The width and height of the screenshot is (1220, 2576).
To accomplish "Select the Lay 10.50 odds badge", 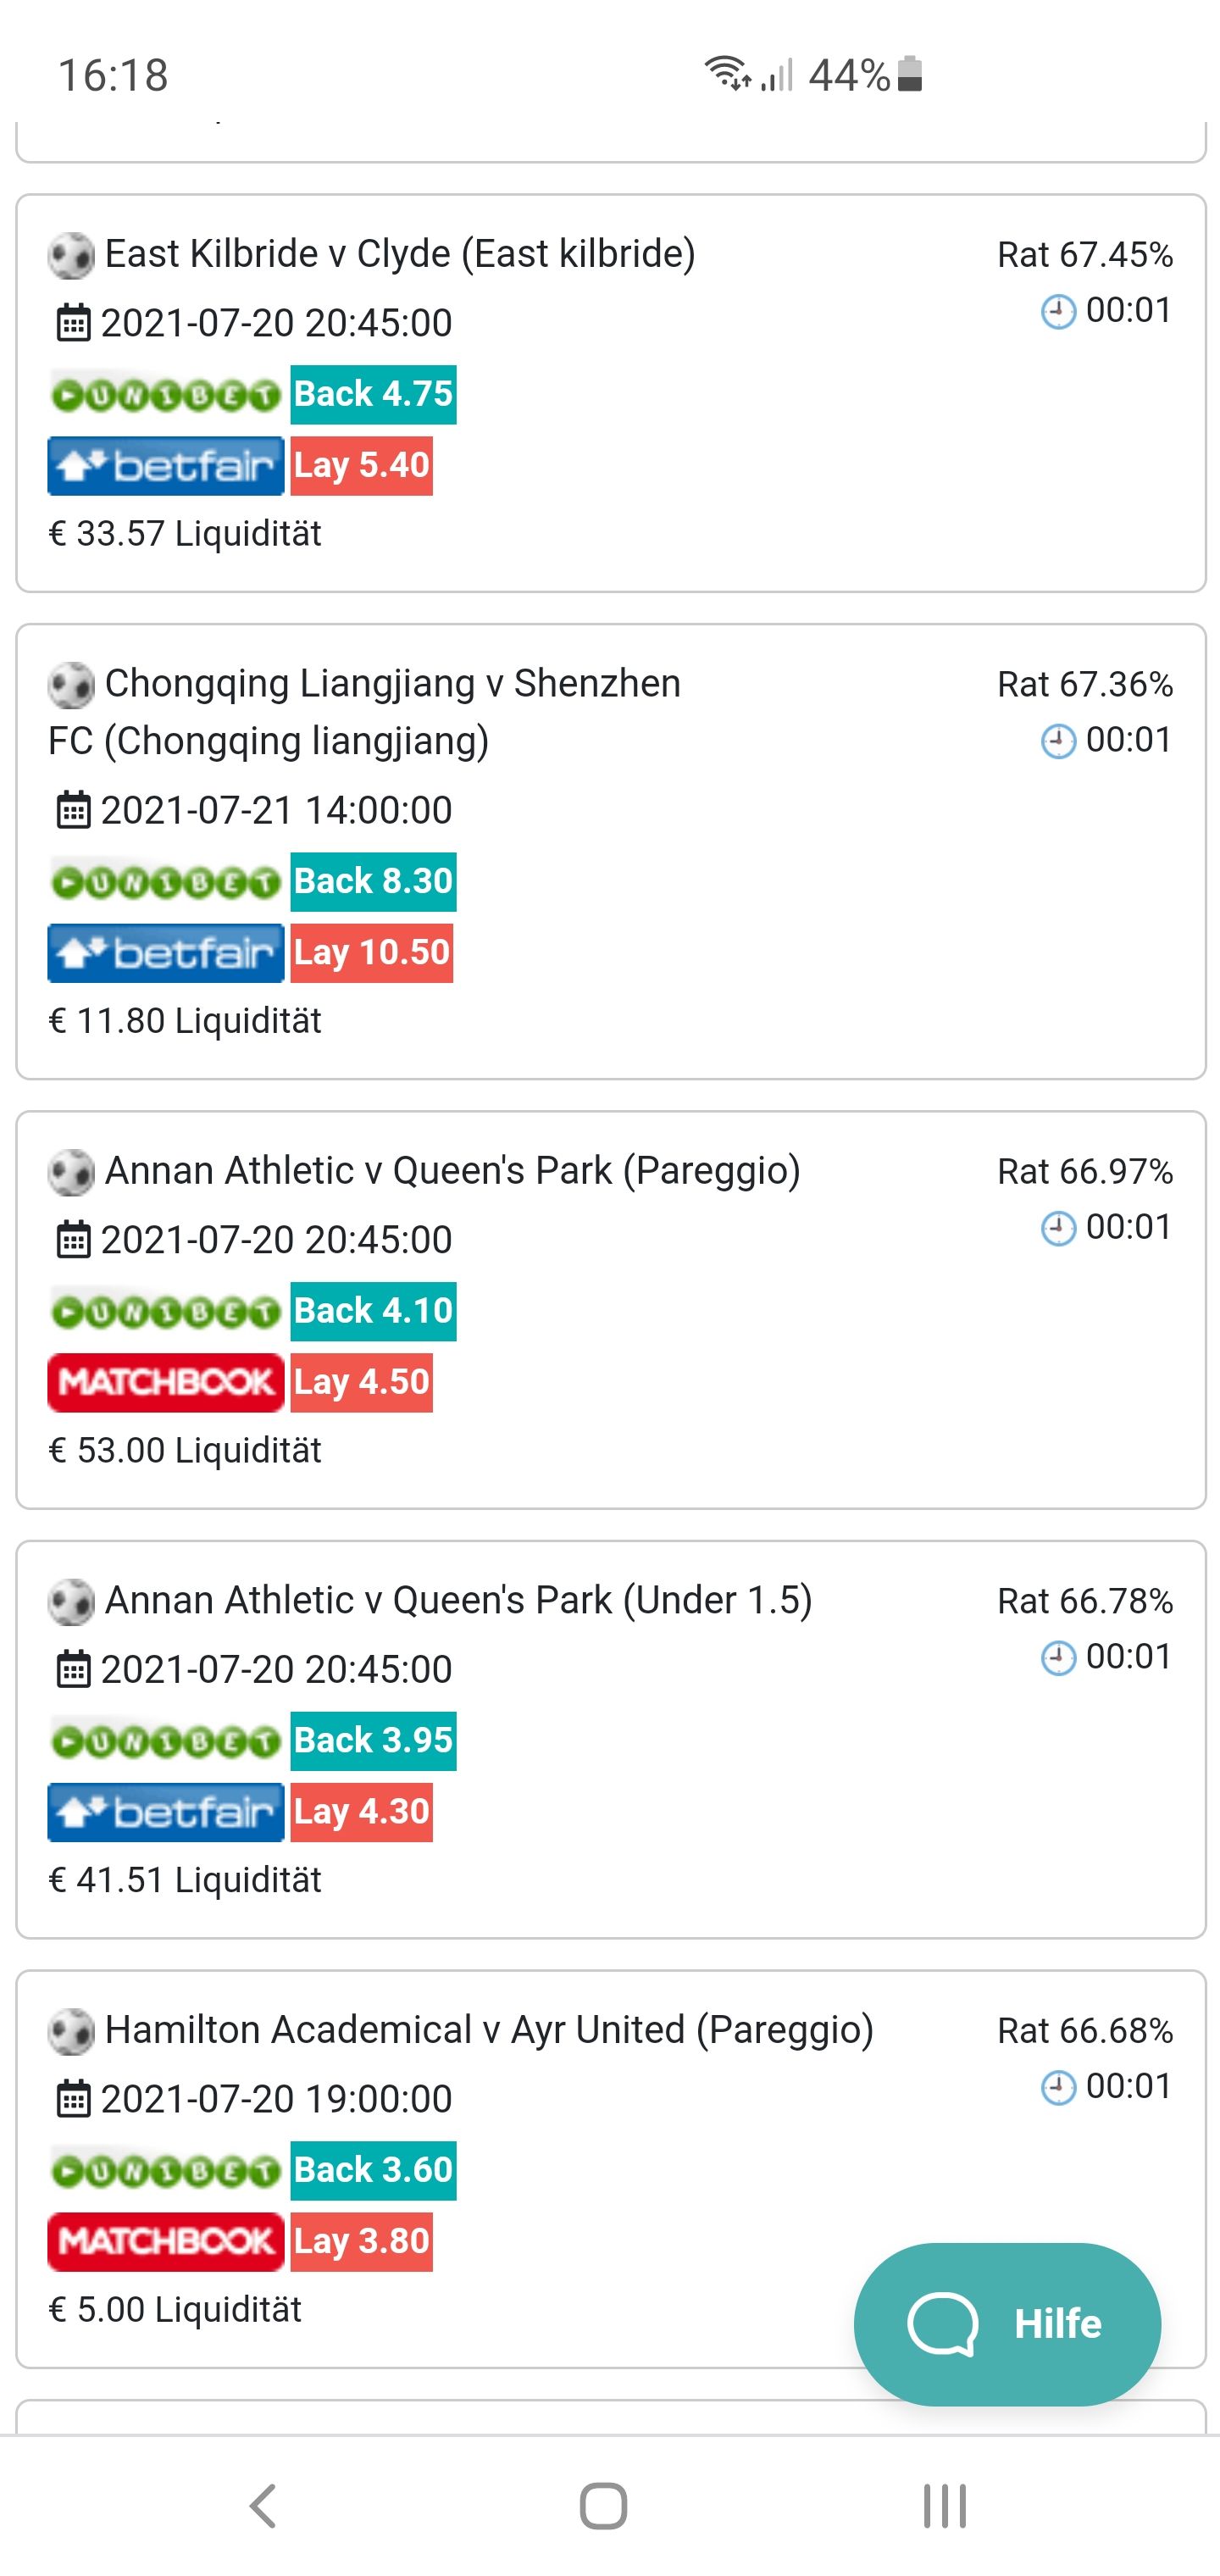I will [x=372, y=953].
